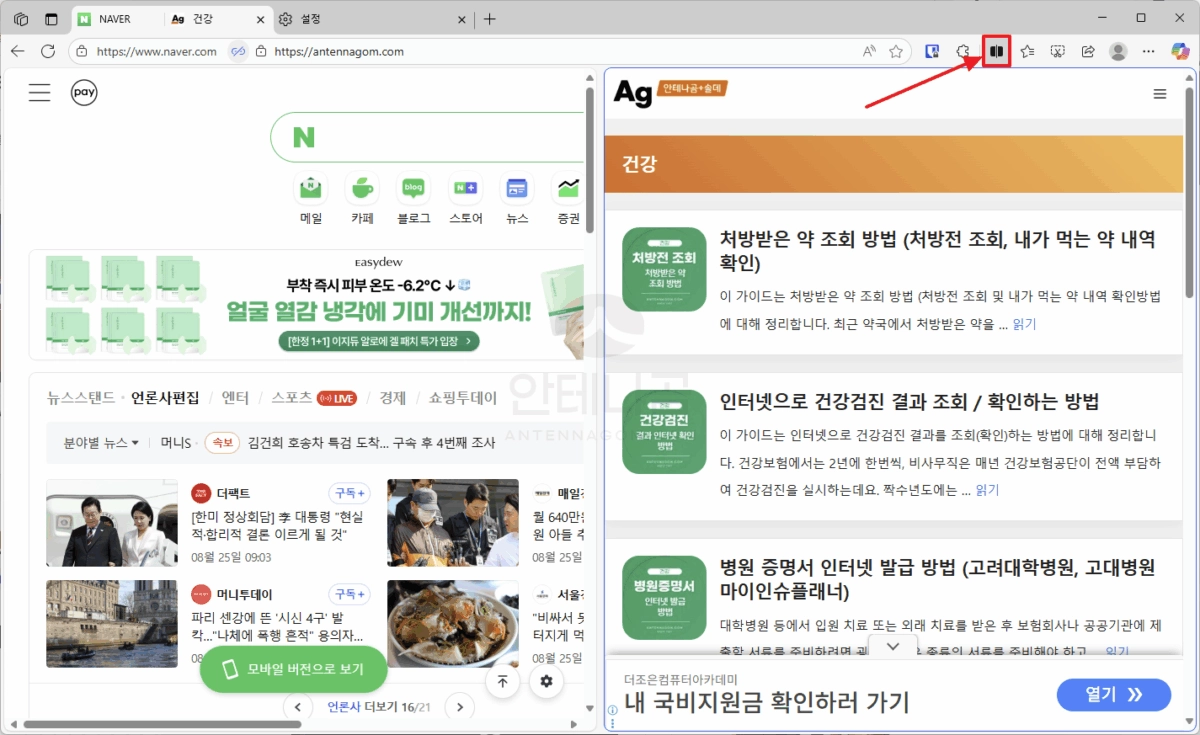The image size is (1200, 735).
Task: Open Settings and more ellipsis menu
Action: point(1148,51)
